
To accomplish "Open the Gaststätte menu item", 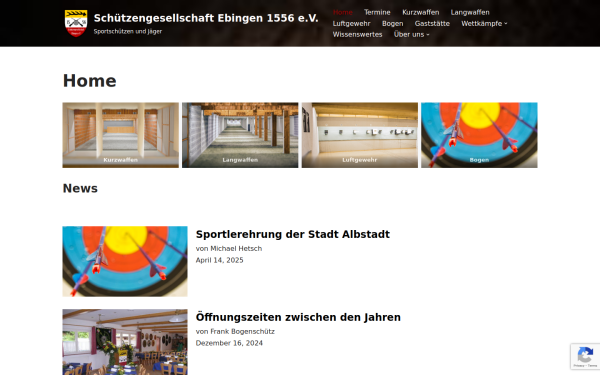I will click(432, 23).
